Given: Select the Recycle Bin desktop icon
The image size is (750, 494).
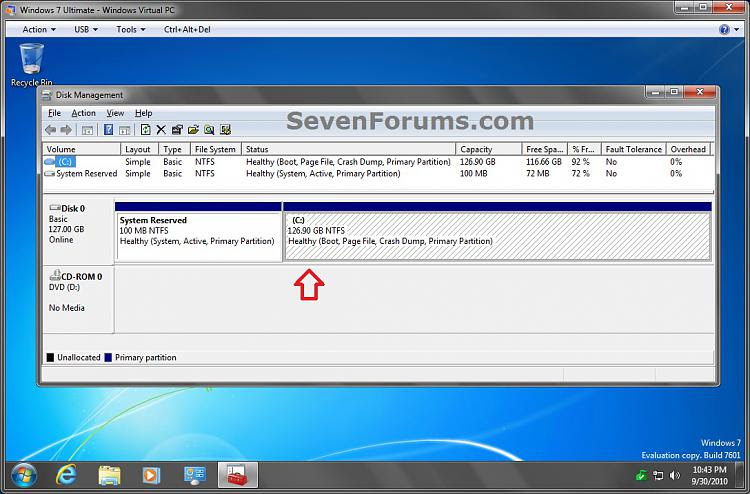Looking at the screenshot, I should tap(32, 65).
